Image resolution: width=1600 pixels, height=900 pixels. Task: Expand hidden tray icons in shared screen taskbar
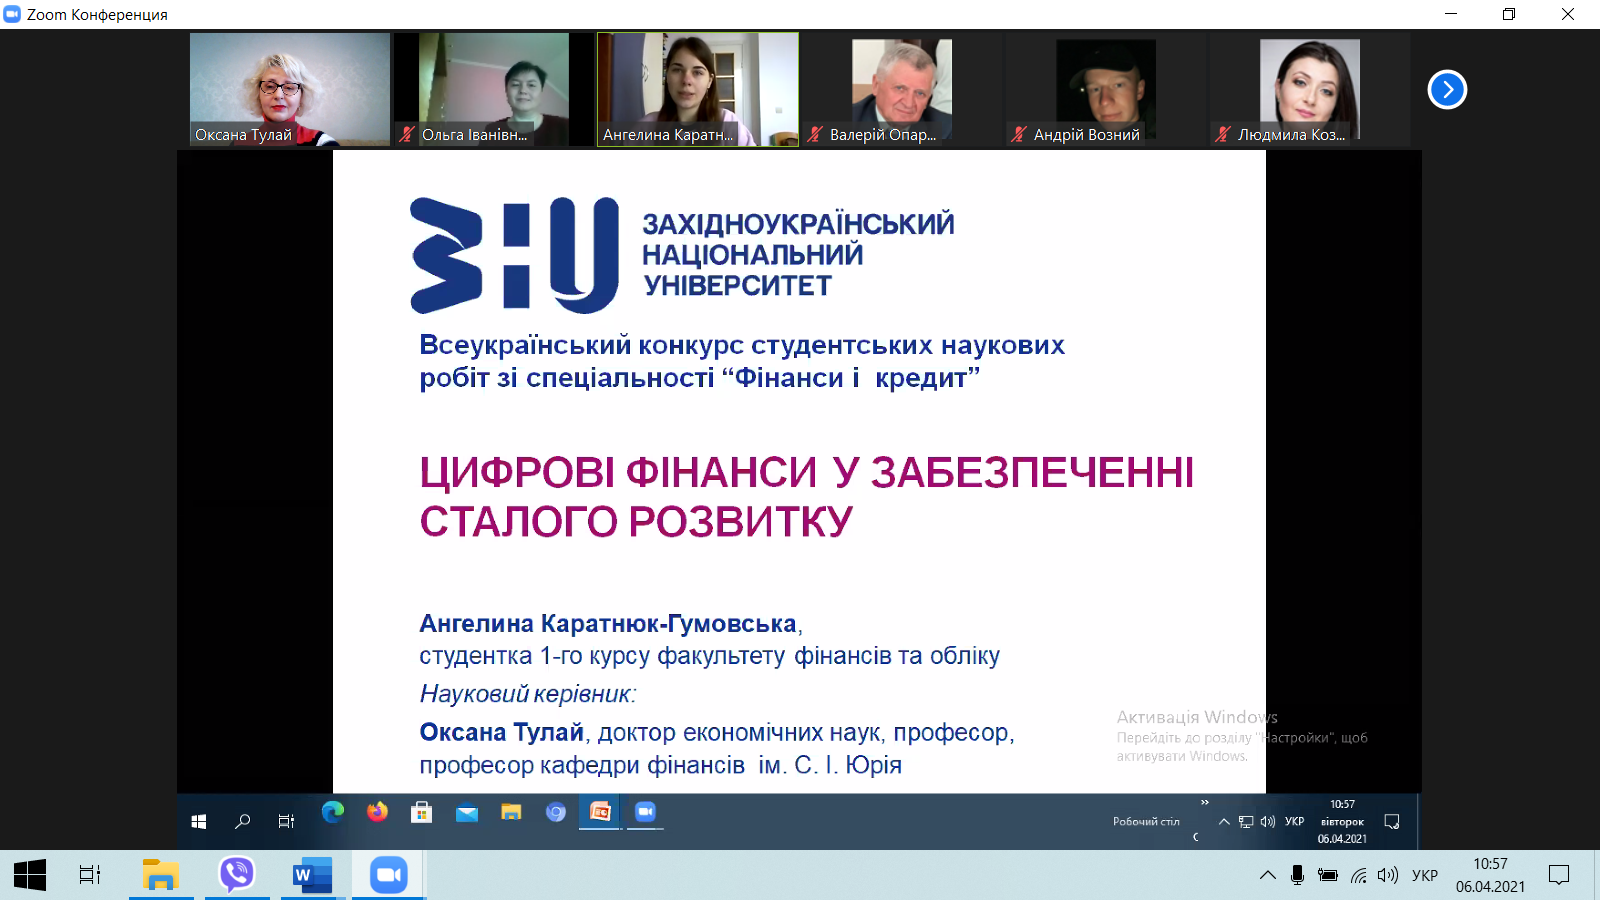coord(1224,822)
